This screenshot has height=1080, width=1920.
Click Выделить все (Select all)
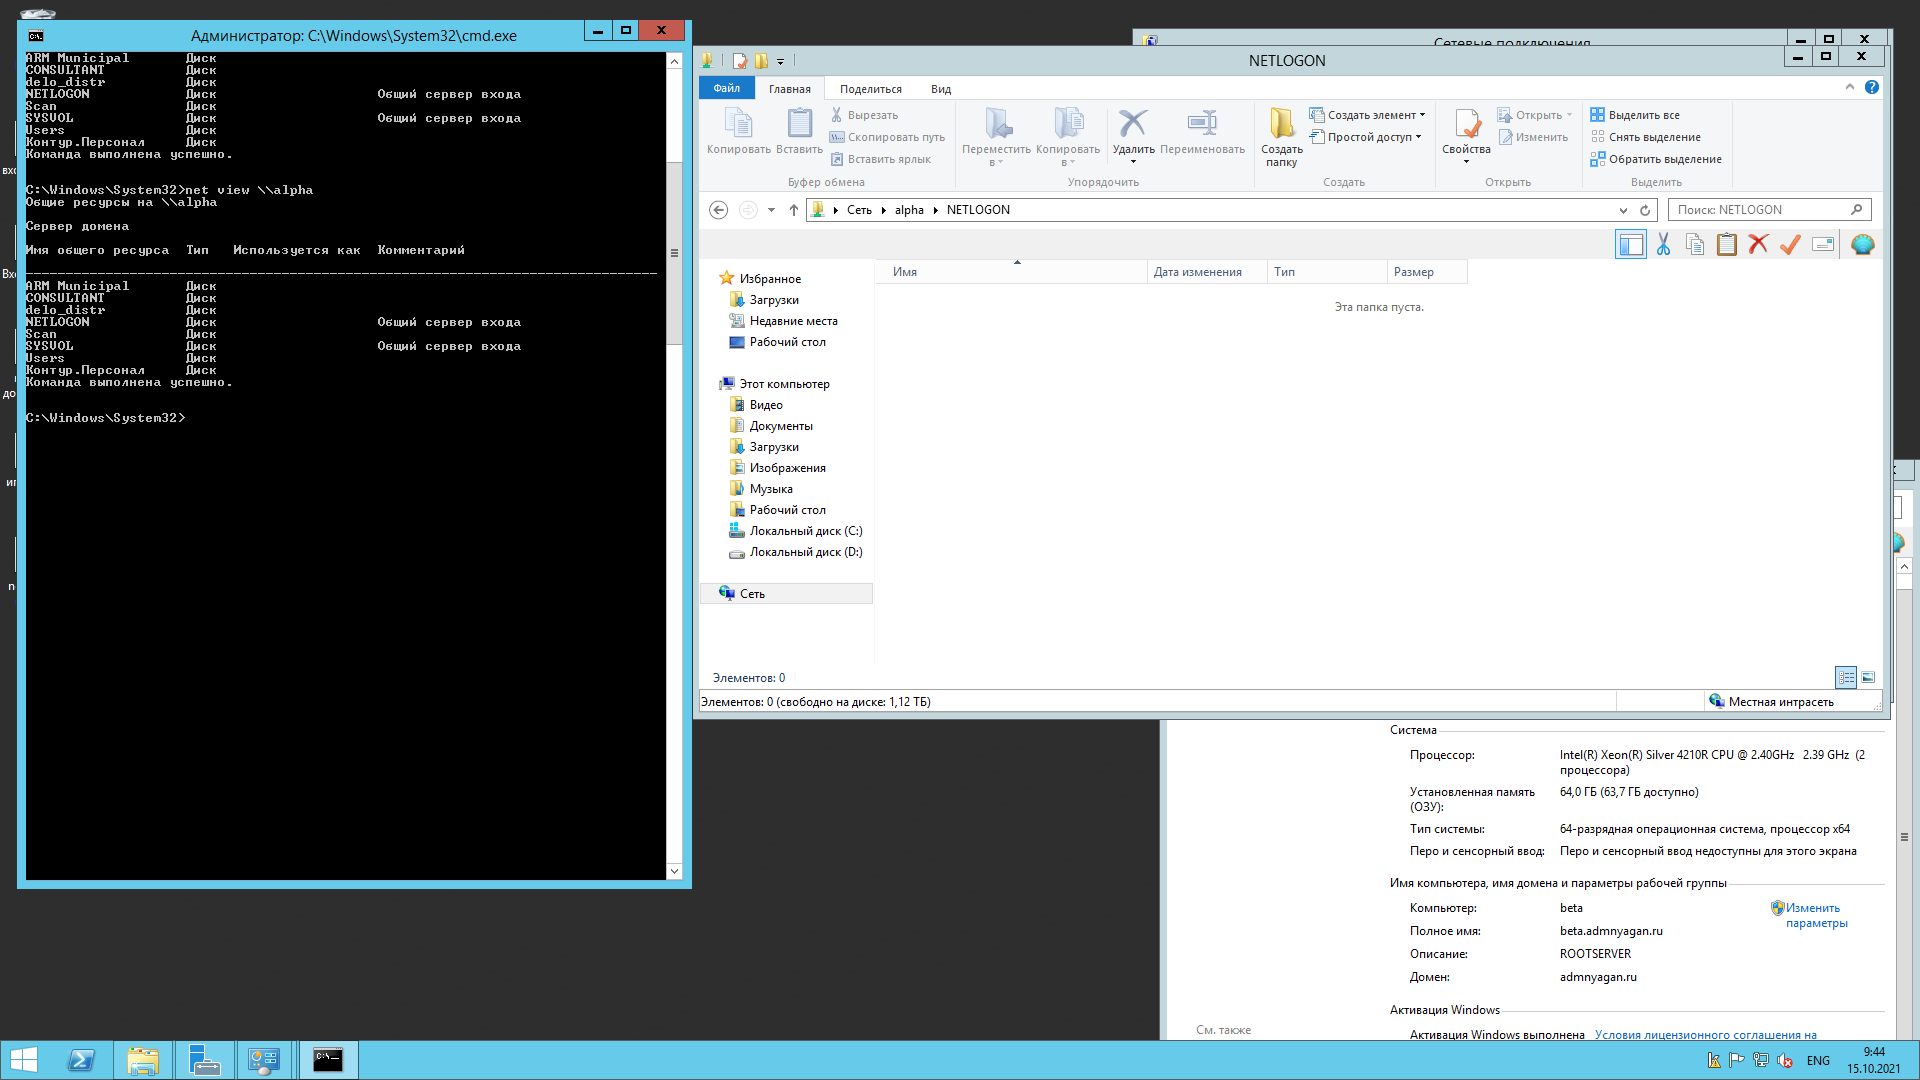coord(1635,115)
